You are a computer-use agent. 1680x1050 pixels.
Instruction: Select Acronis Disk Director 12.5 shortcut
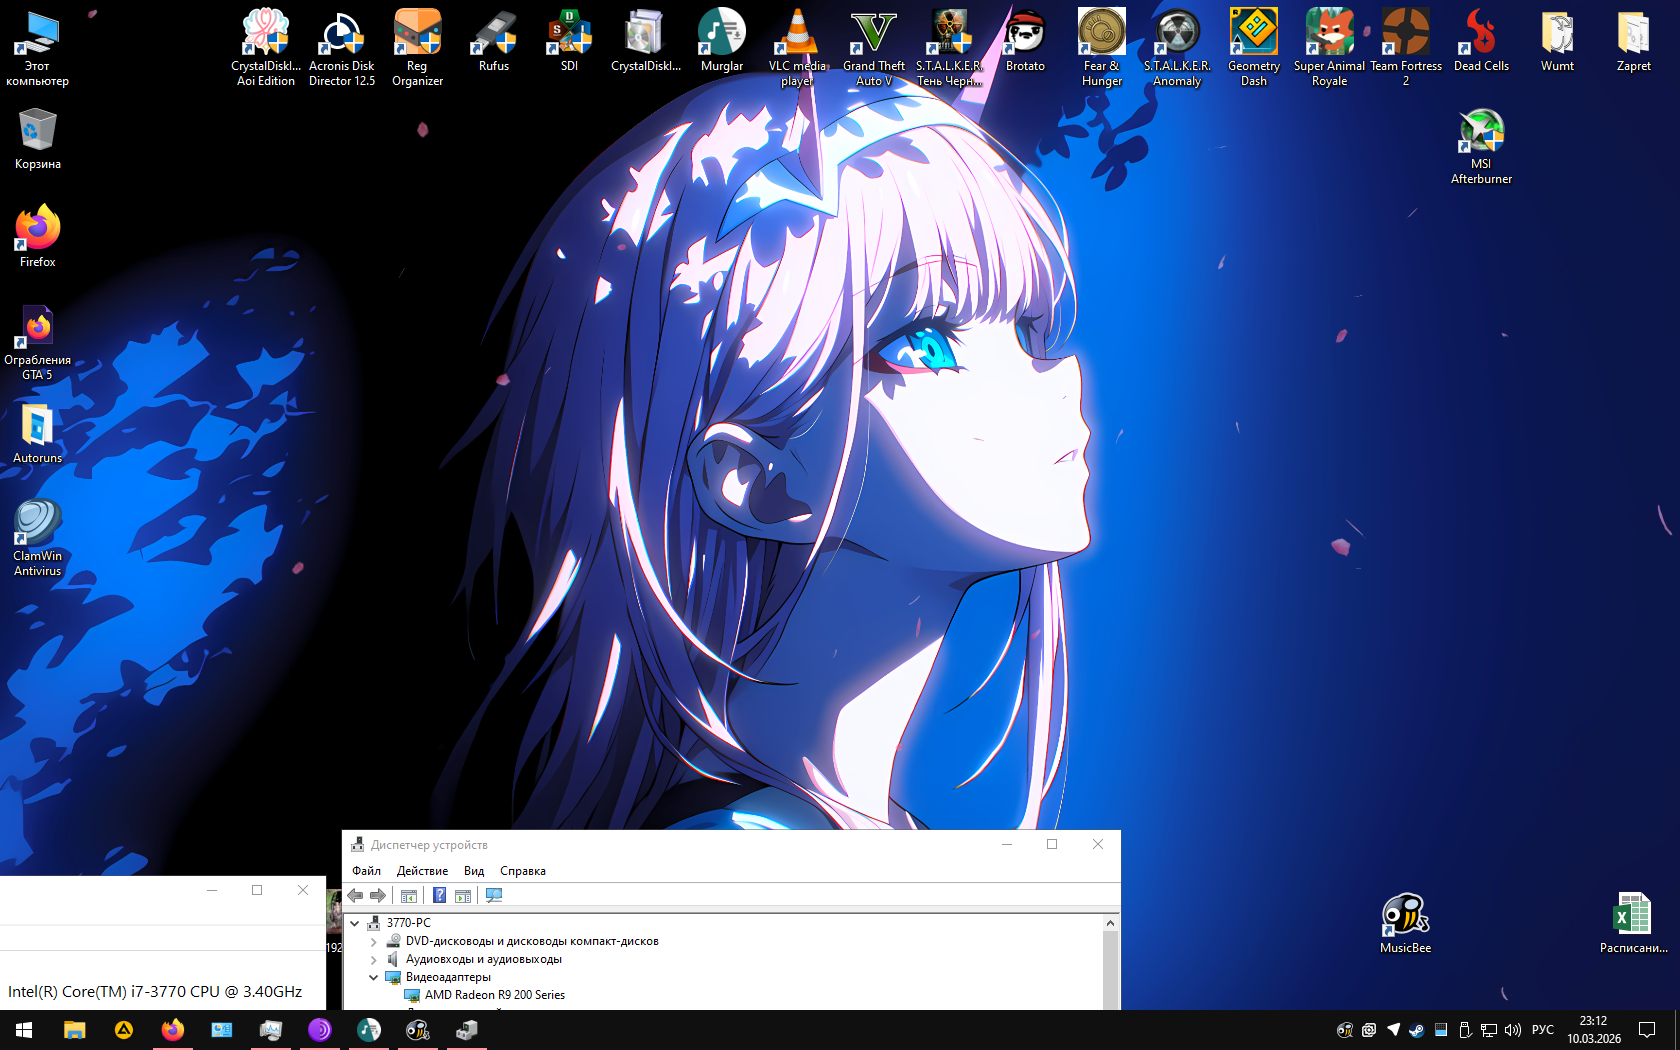[342, 48]
